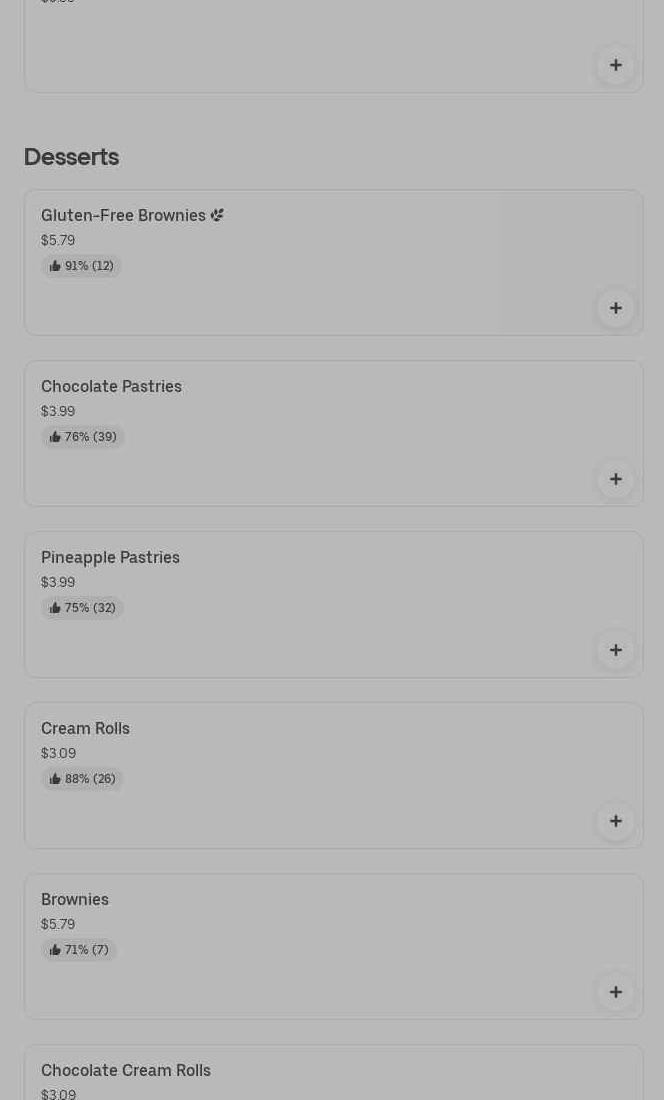Image resolution: width=664 pixels, height=1100 pixels.
Task: Open Chocolate Cream Rolls item
Action: click(x=126, y=1071)
